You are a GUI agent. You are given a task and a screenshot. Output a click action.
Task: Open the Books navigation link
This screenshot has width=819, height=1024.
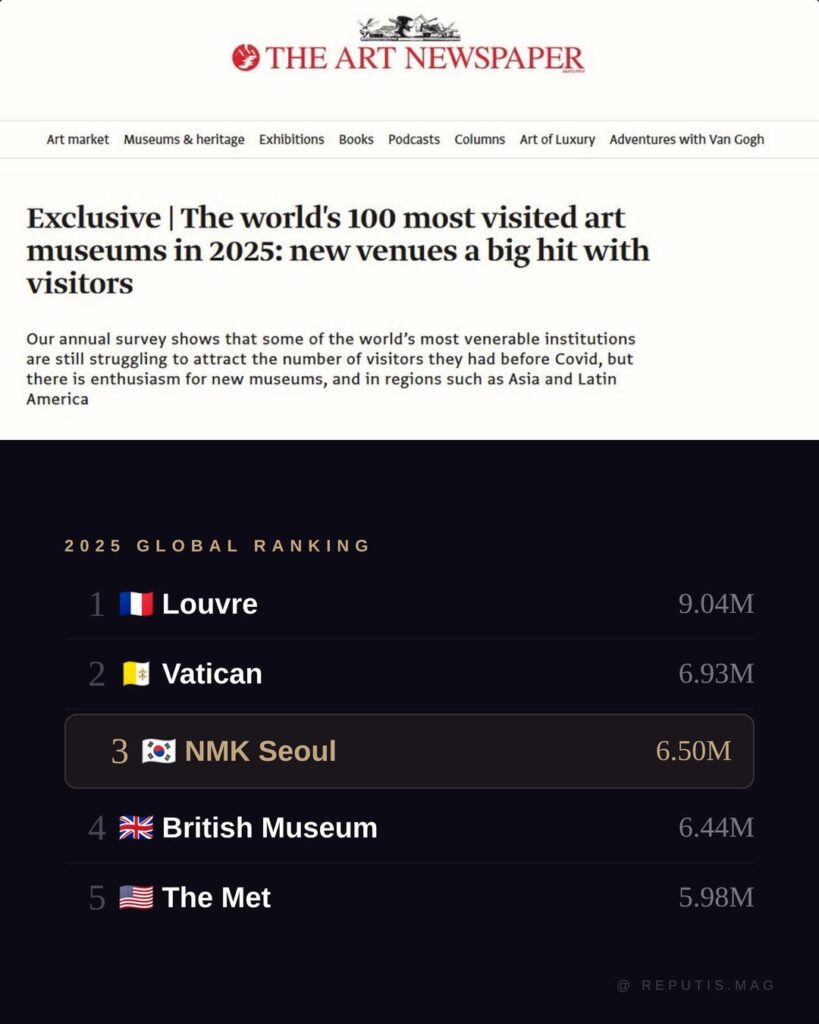(x=356, y=139)
